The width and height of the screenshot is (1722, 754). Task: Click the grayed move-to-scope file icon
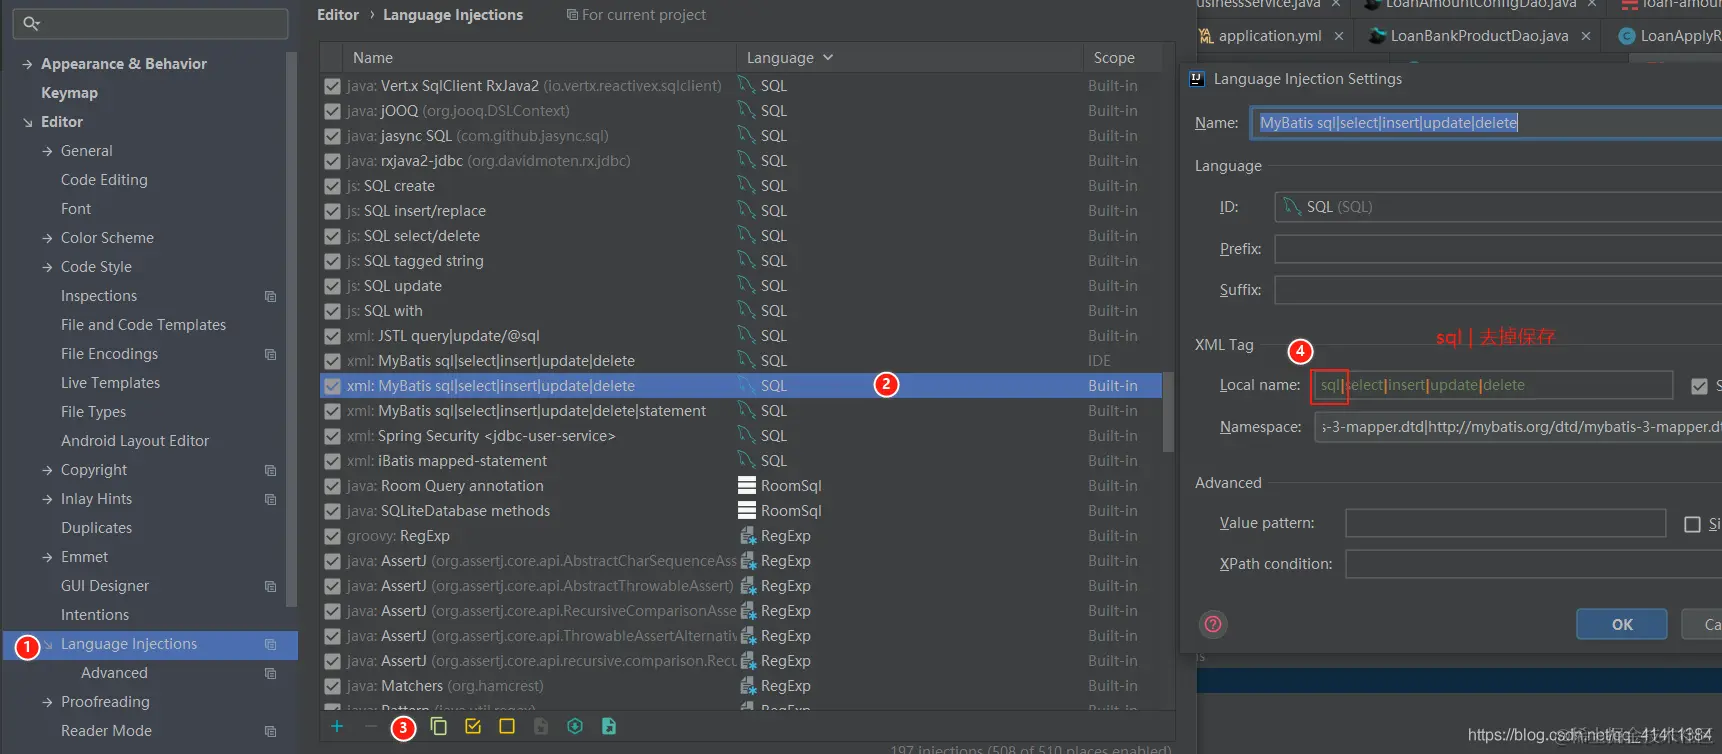[x=541, y=726]
